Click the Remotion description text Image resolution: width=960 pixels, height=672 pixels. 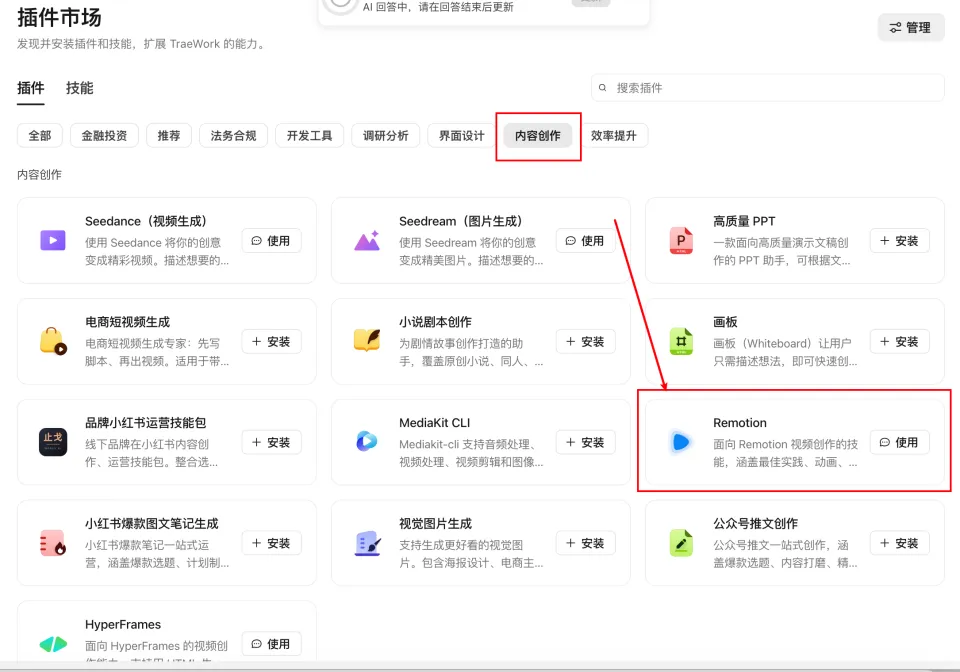point(786,453)
